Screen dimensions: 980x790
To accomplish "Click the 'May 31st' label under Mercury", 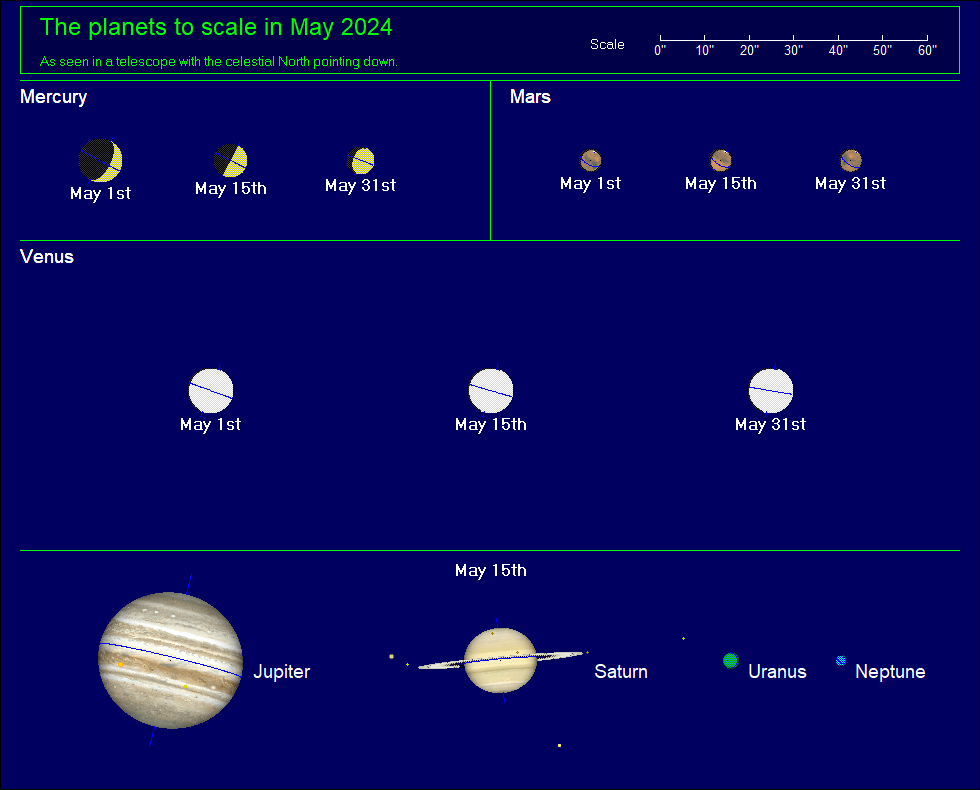I will tap(361, 186).
